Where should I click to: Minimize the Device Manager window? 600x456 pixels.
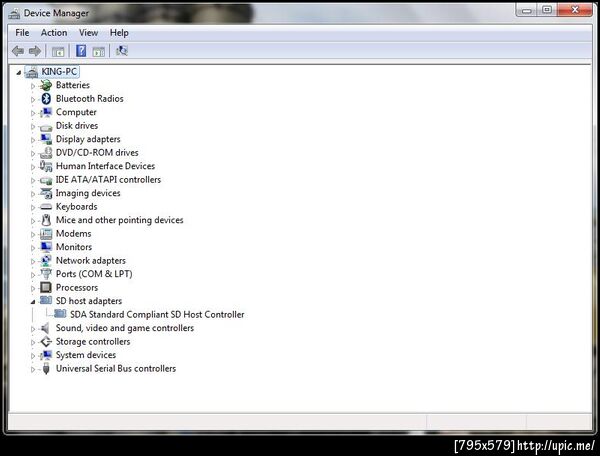tap(527, 11)
